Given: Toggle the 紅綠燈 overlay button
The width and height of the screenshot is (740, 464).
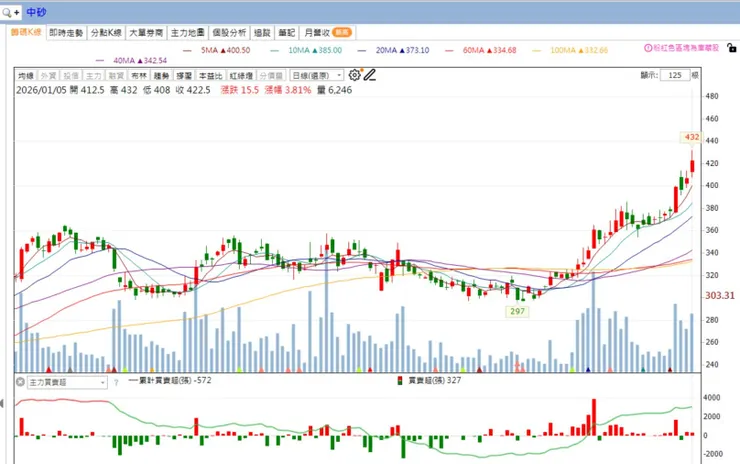Looking at the screenshot, I should point(241,76).
